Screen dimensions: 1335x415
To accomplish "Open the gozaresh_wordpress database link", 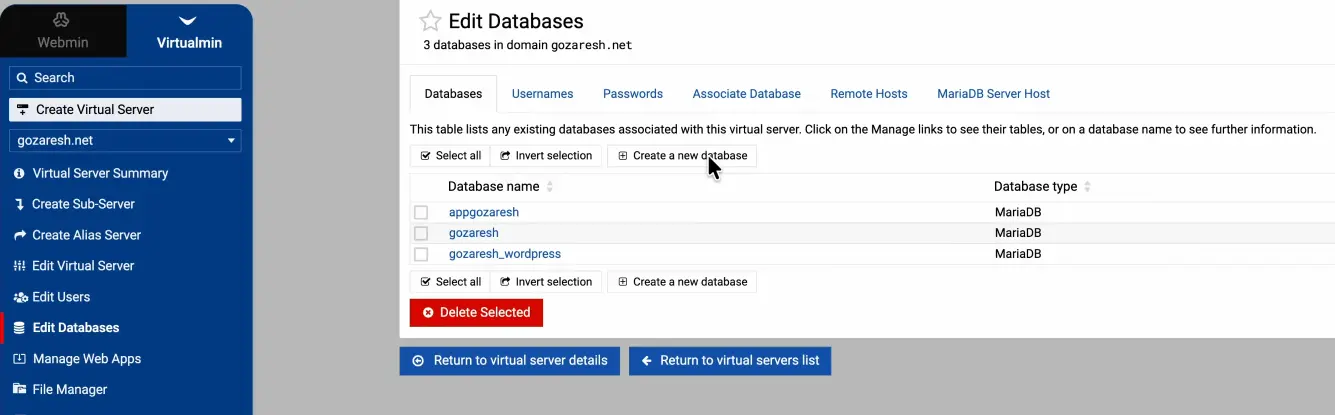I will [504, 254].
